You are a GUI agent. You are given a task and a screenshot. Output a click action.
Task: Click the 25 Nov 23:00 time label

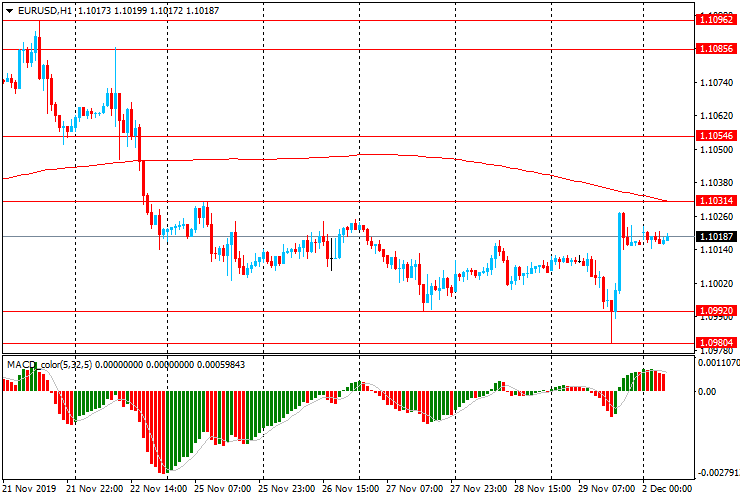tap(286, 488)
